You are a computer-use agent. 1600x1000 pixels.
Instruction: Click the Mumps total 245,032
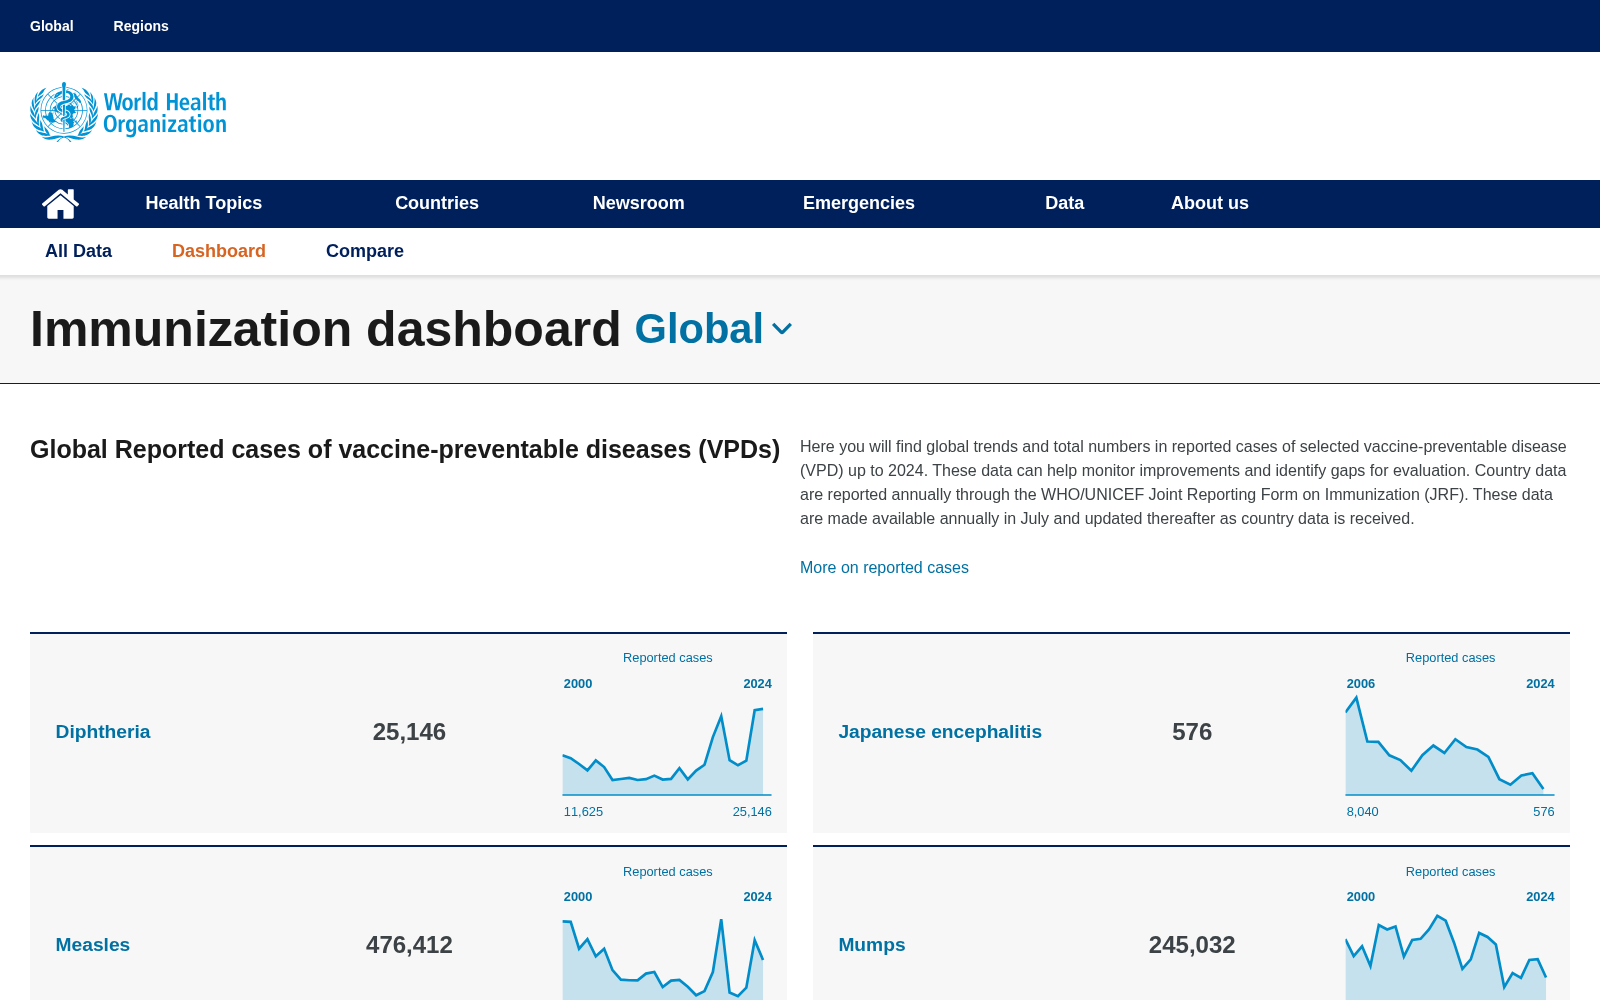[x=1192, y=945]
